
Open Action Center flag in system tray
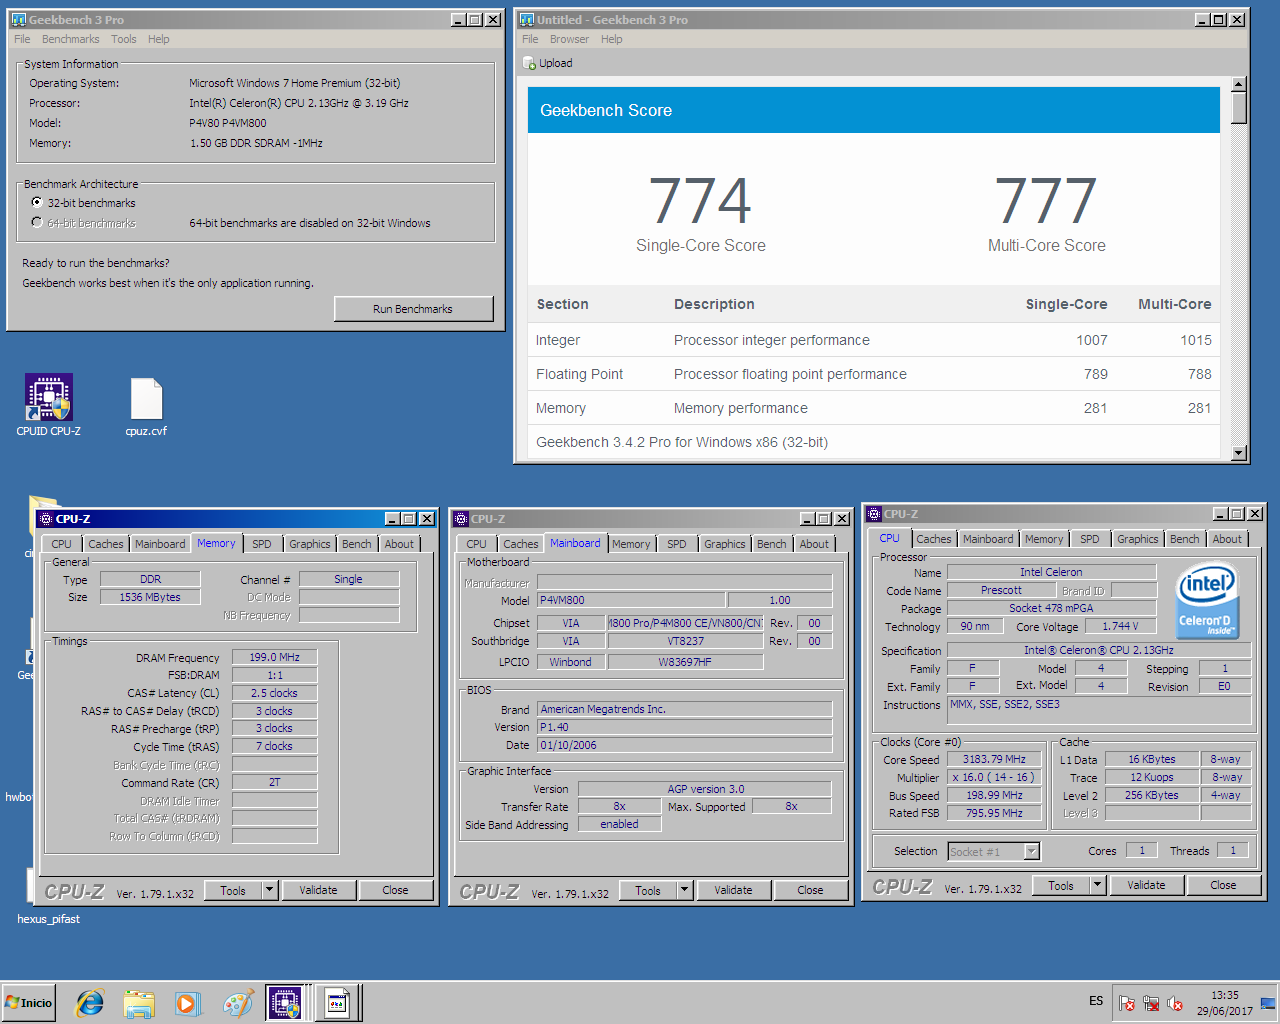point(1127,1003)
